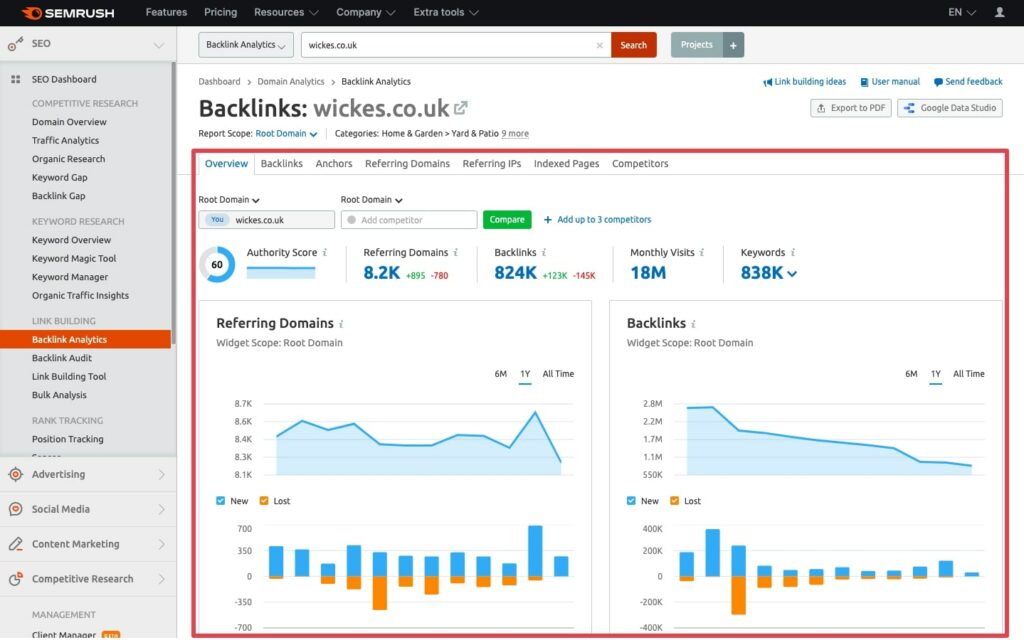Open the Backlink Analytics tool dropdown

[246, 45]
